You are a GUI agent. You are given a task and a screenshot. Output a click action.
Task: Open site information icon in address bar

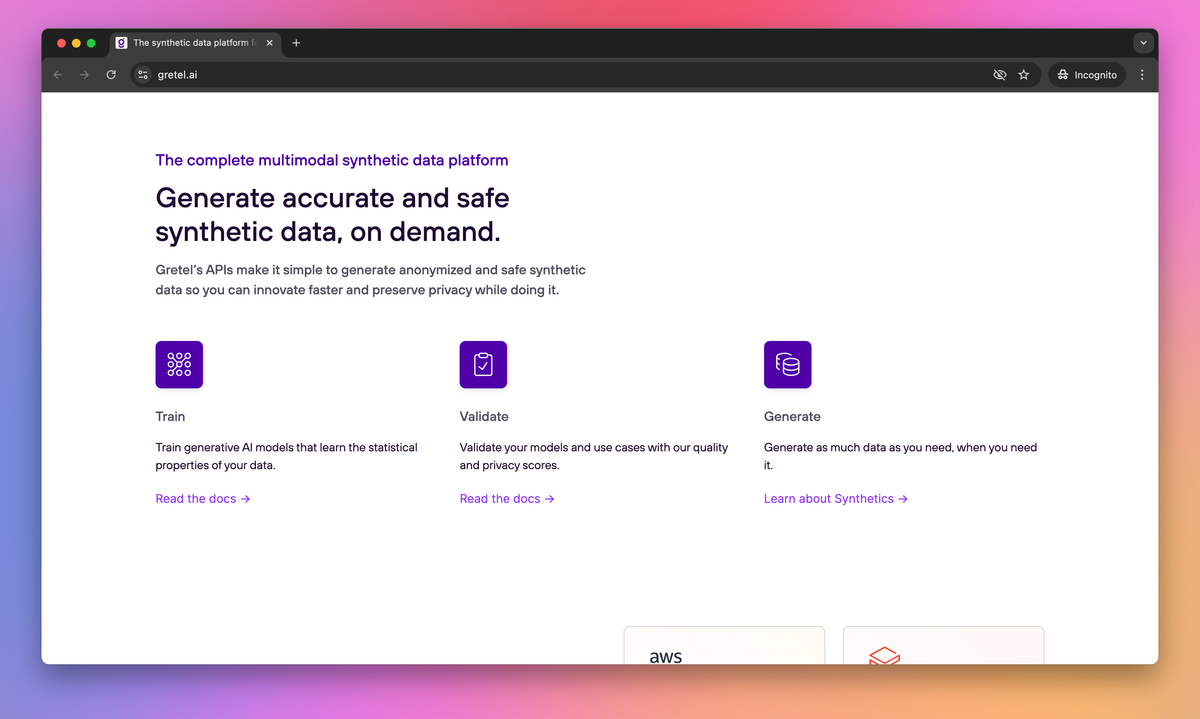pyautogui.click(x=143, y=75)
